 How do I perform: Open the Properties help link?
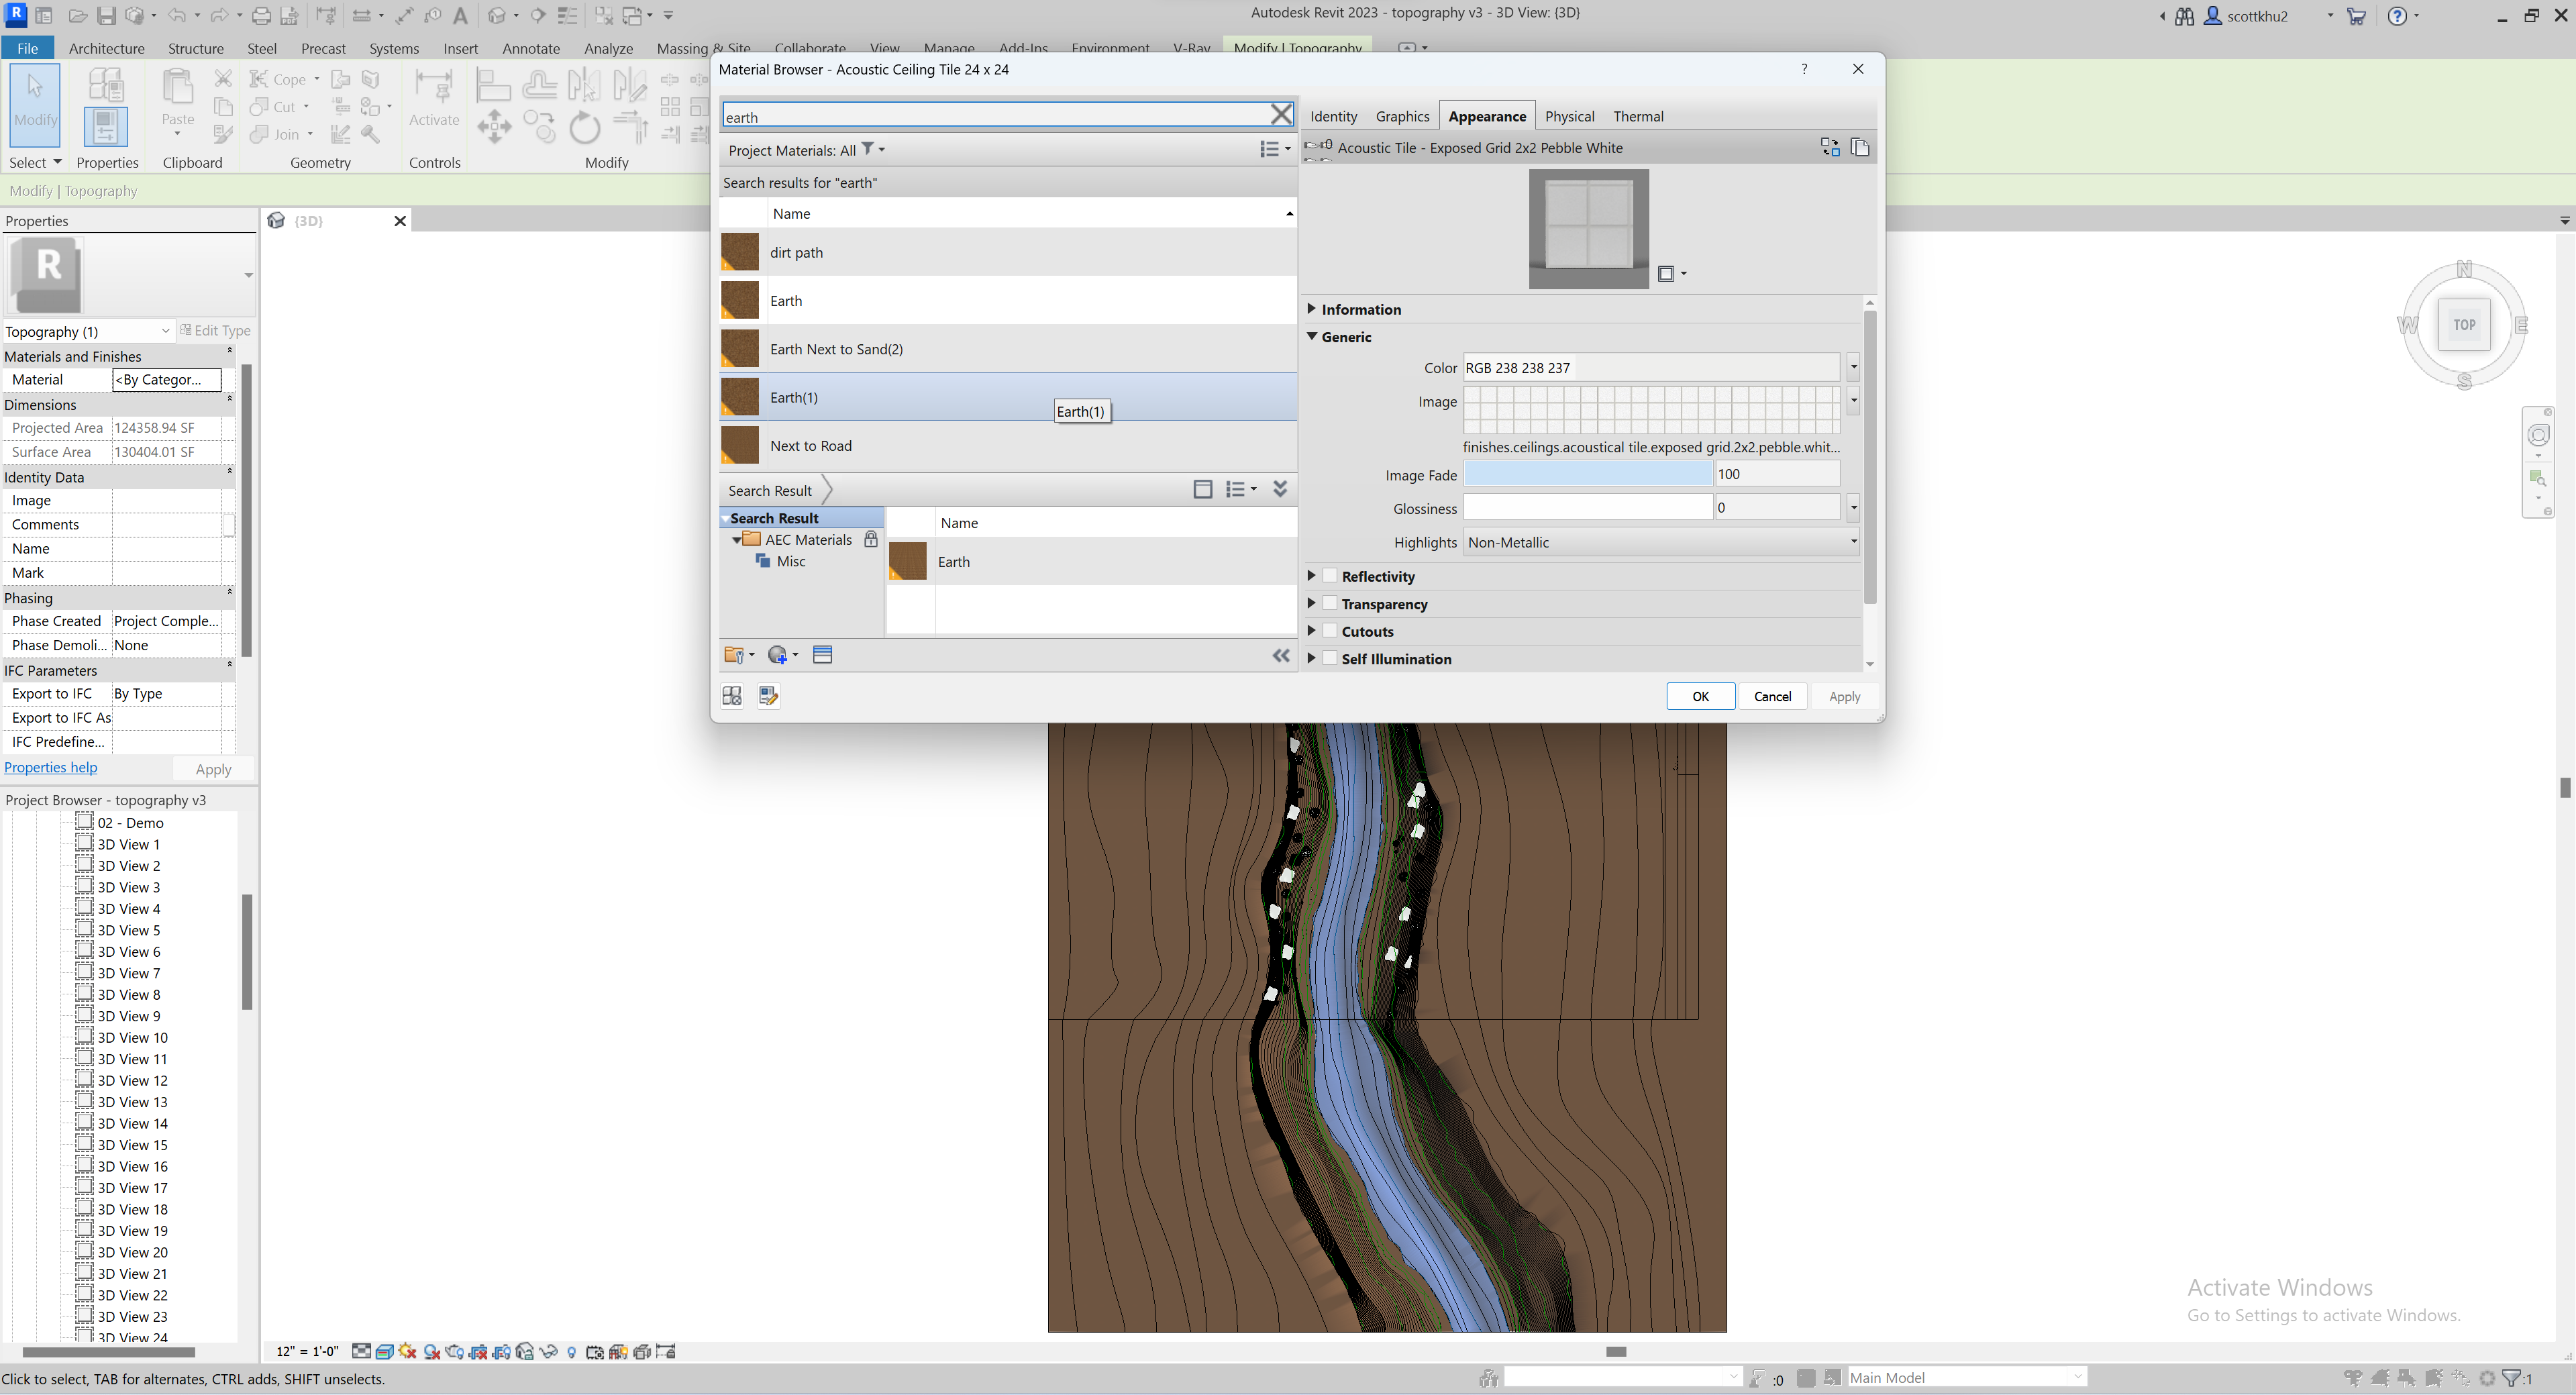pos(51,766)
